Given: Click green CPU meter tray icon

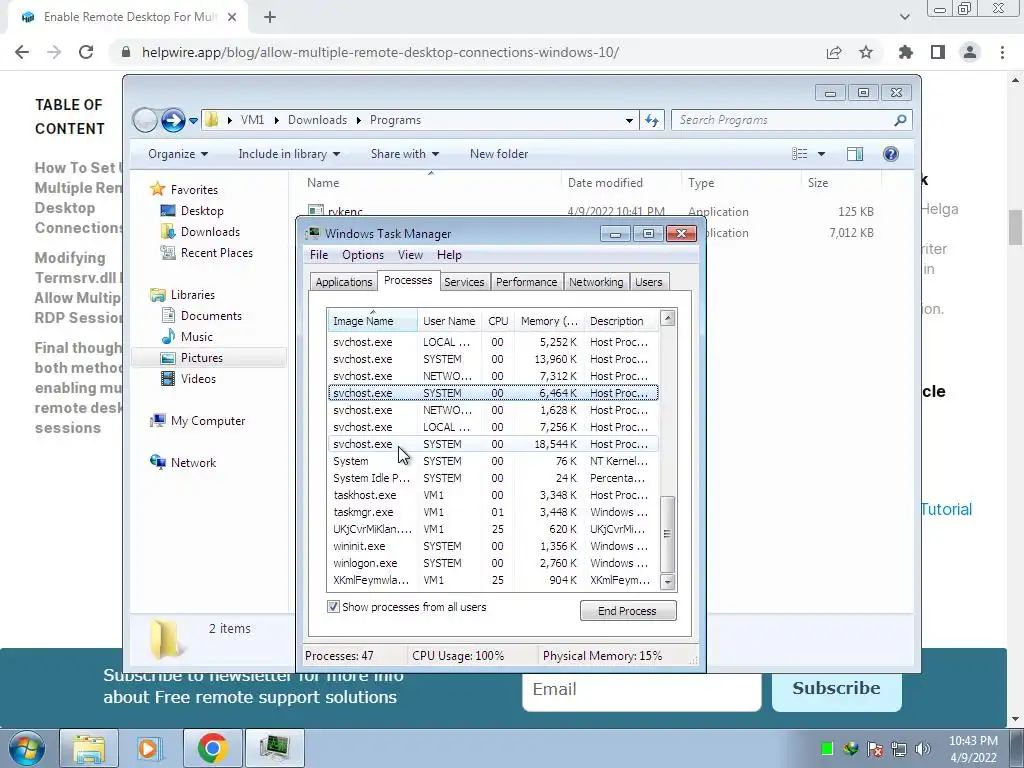Looking at the screenshot, I should pos(827,749).
